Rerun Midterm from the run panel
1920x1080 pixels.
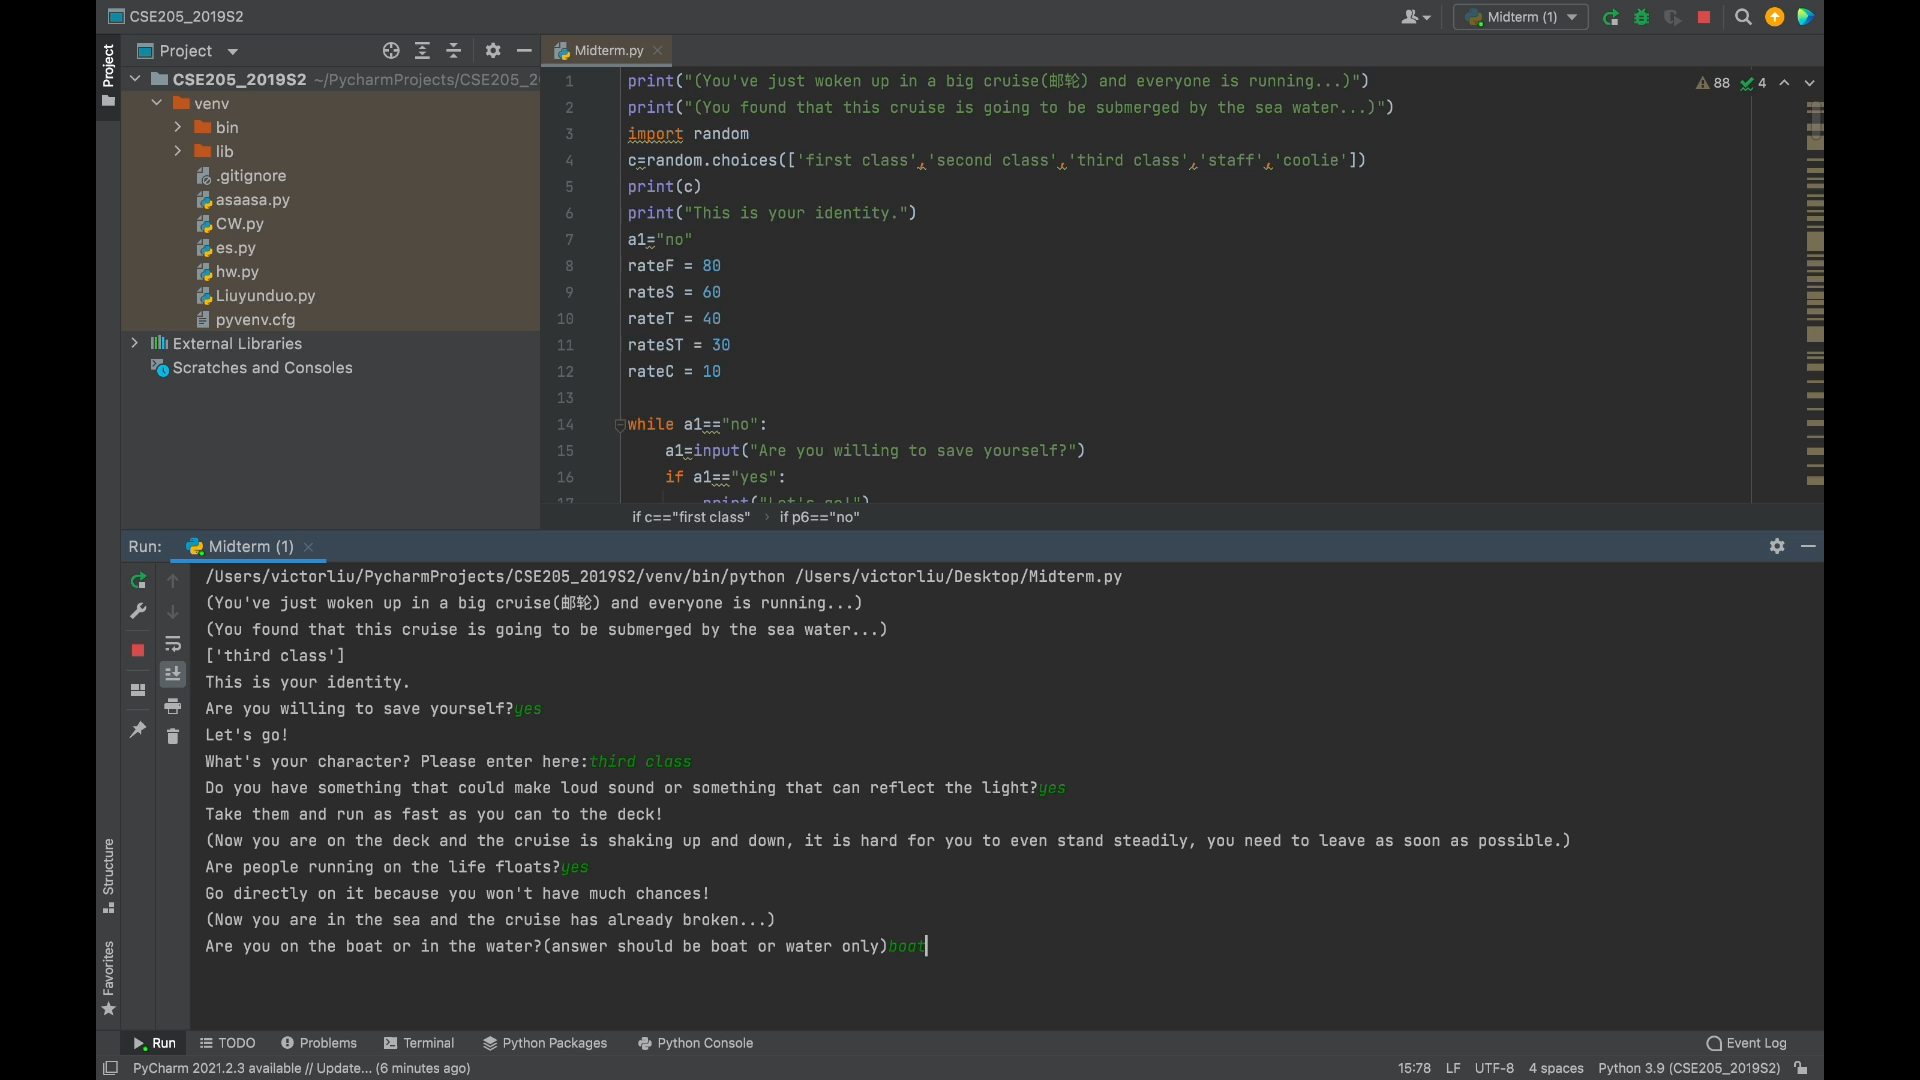(138, 580)
